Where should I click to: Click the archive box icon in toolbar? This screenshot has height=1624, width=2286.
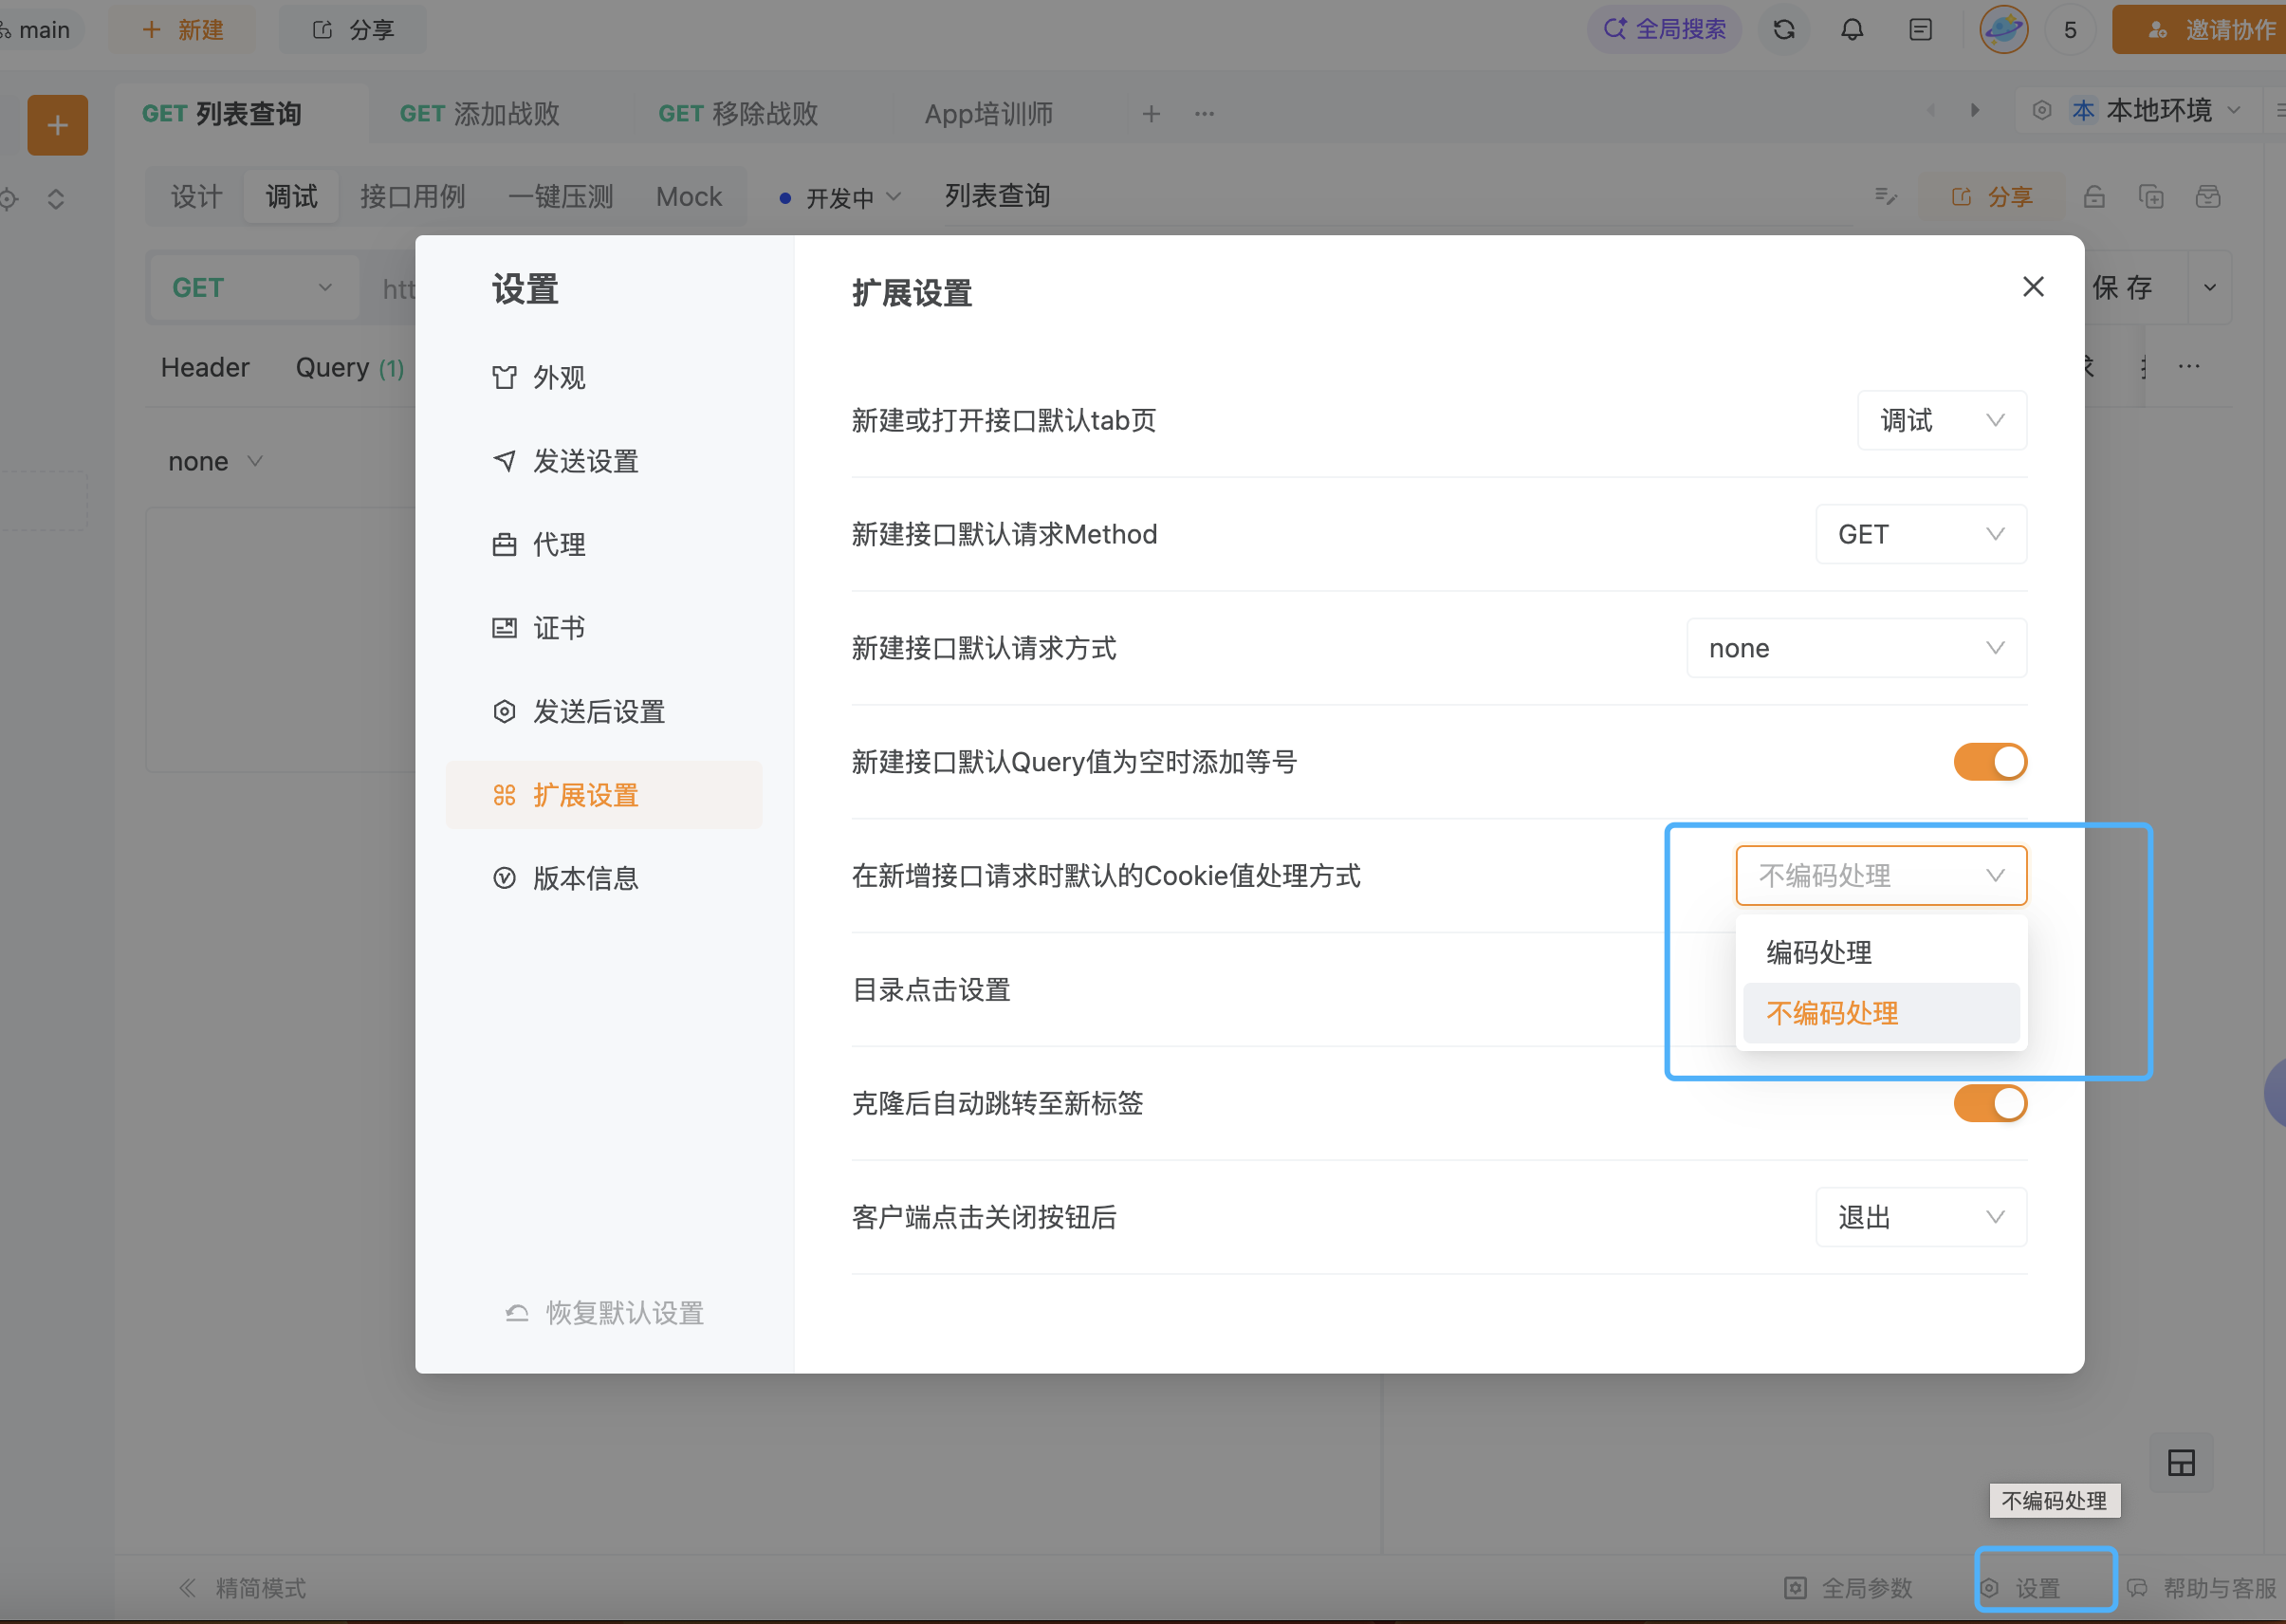point(2208,197)
